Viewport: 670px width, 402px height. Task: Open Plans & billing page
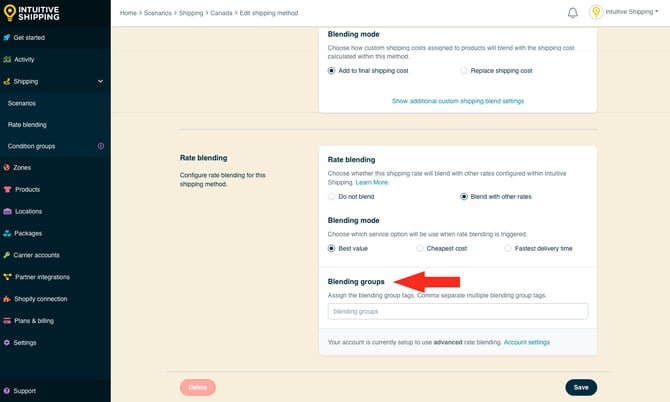[34, 320]
